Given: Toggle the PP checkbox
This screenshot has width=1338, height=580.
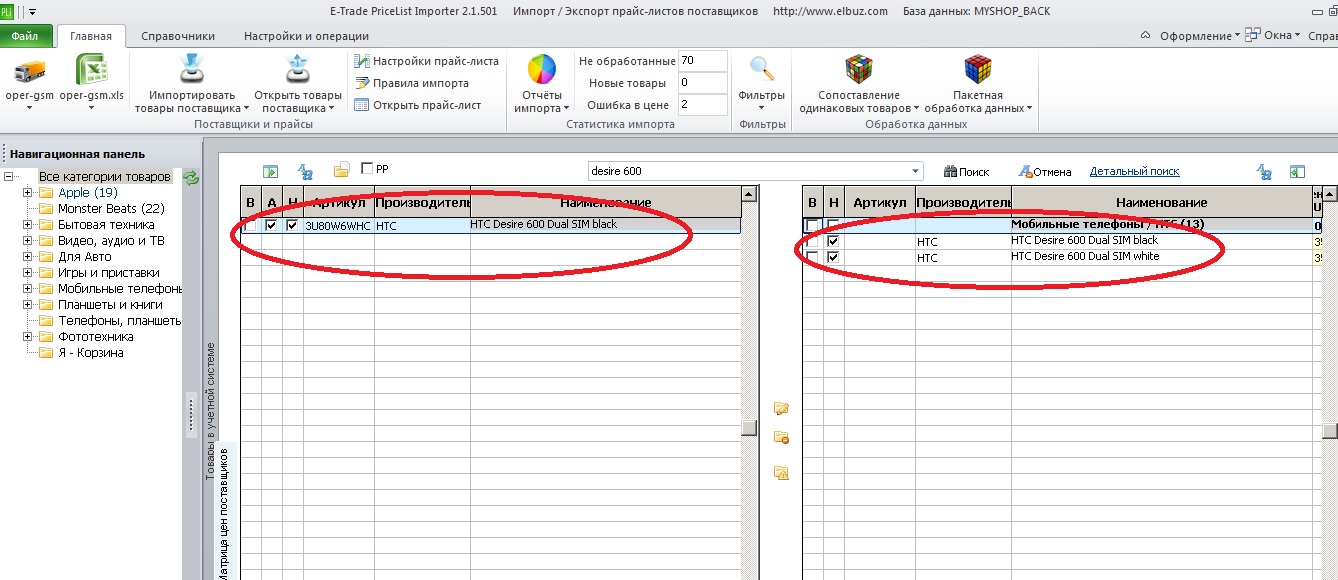Looking at the screenshot, I should (x=367, y=169).
